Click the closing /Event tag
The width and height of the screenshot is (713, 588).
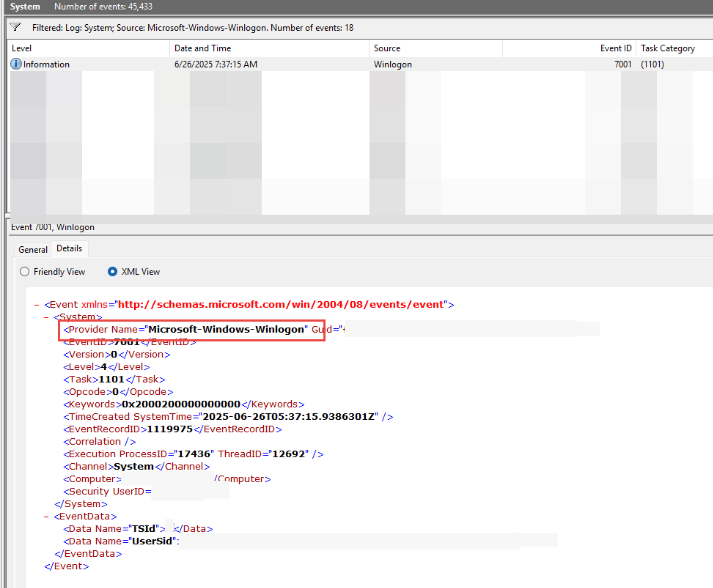point(67,567)
